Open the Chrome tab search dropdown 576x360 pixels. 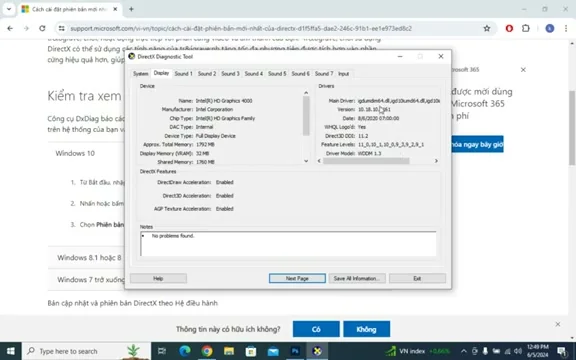[9, 9]
